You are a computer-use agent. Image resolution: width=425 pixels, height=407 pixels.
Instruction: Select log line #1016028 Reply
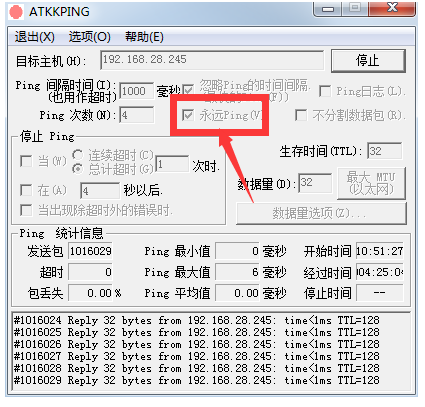196,369
